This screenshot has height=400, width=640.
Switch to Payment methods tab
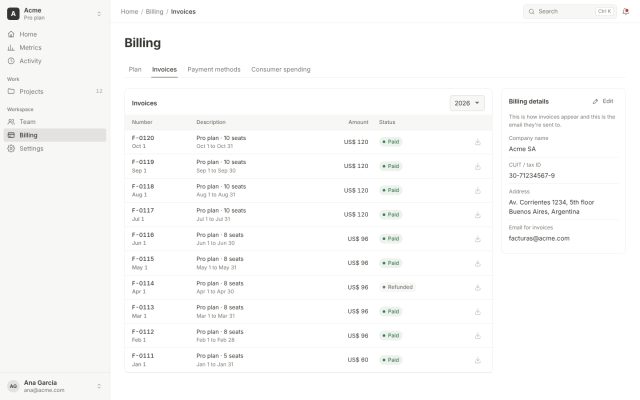coord(214,69)
